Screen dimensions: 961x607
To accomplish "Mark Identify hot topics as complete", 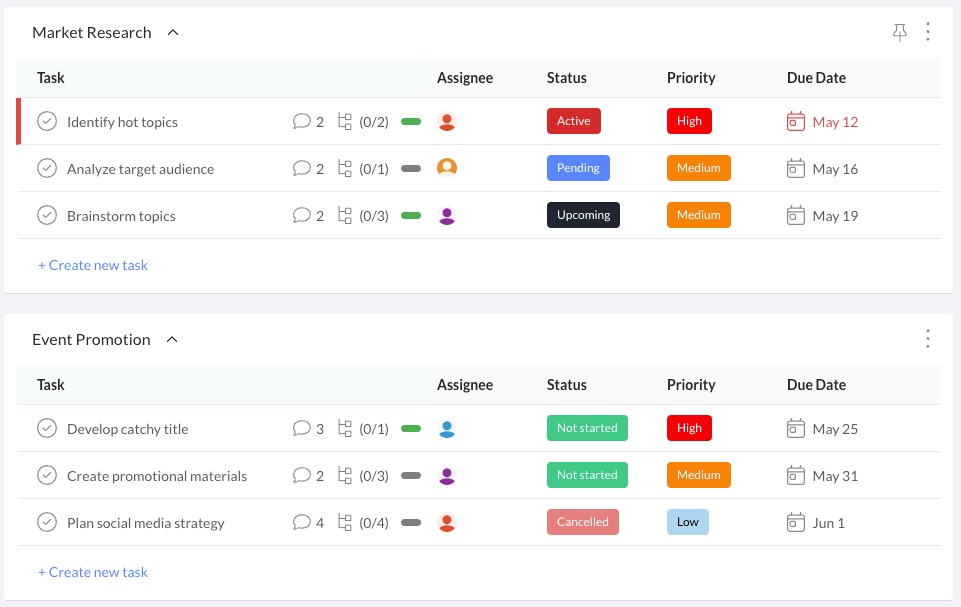I will point(47,121).
